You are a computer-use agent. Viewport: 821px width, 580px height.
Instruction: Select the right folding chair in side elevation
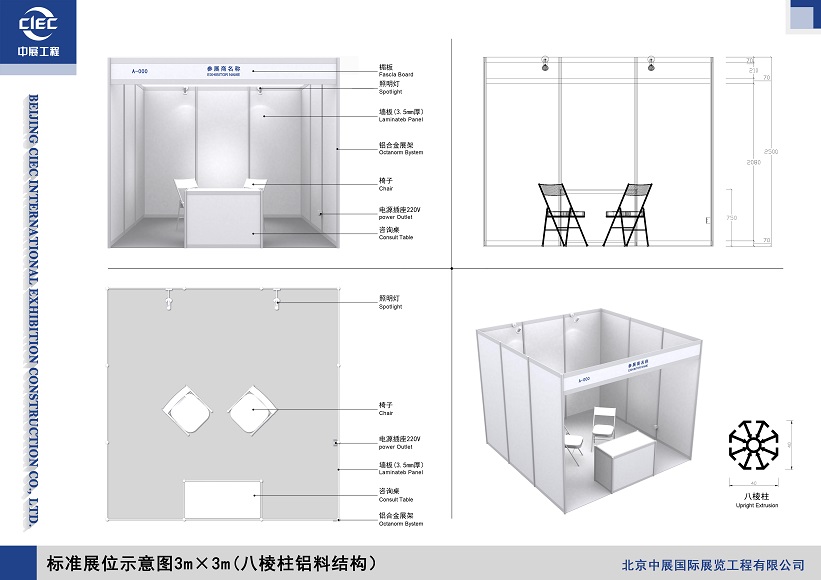point(627,214)
